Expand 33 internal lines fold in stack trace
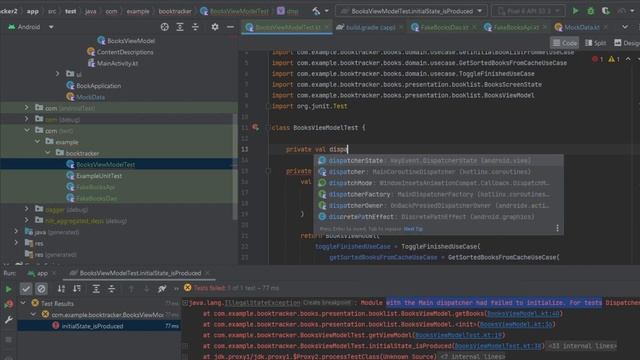The width and height of the screenshot is (640, 360). tap(581, 346)
